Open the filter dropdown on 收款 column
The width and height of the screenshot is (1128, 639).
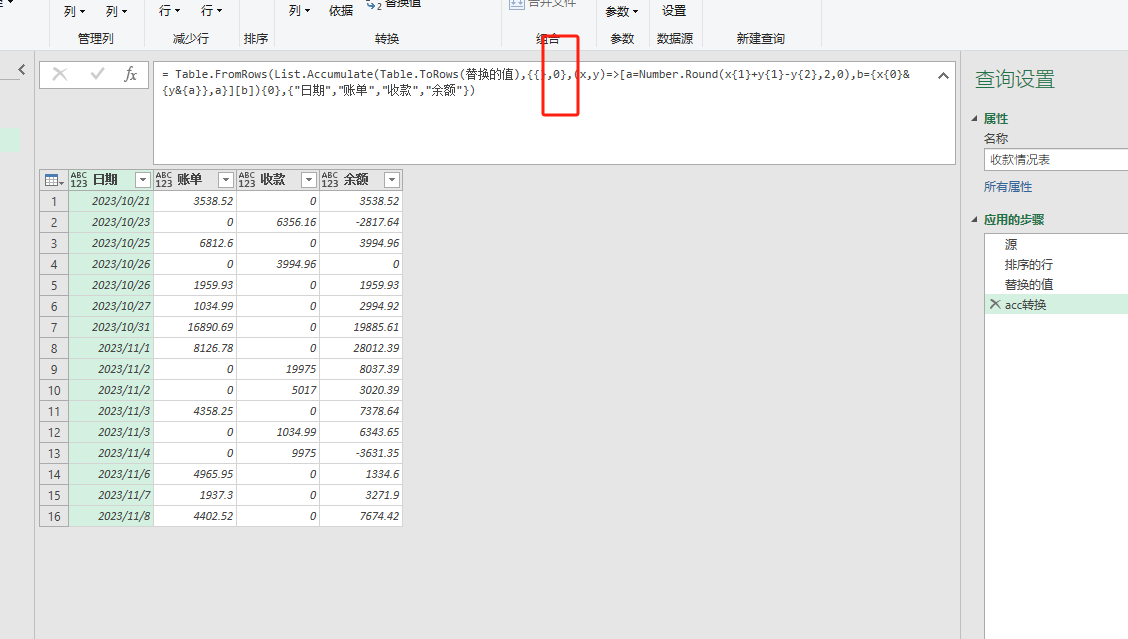point(307,181)
